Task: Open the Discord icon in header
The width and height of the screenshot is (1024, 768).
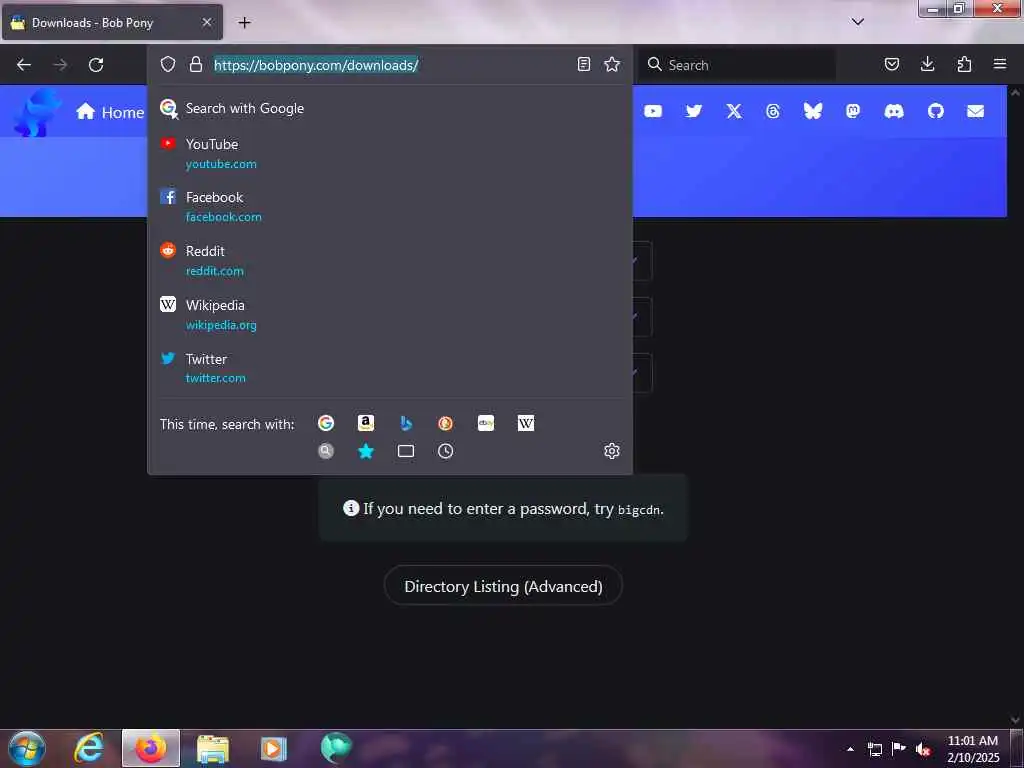Action: [x=893, y=111]
